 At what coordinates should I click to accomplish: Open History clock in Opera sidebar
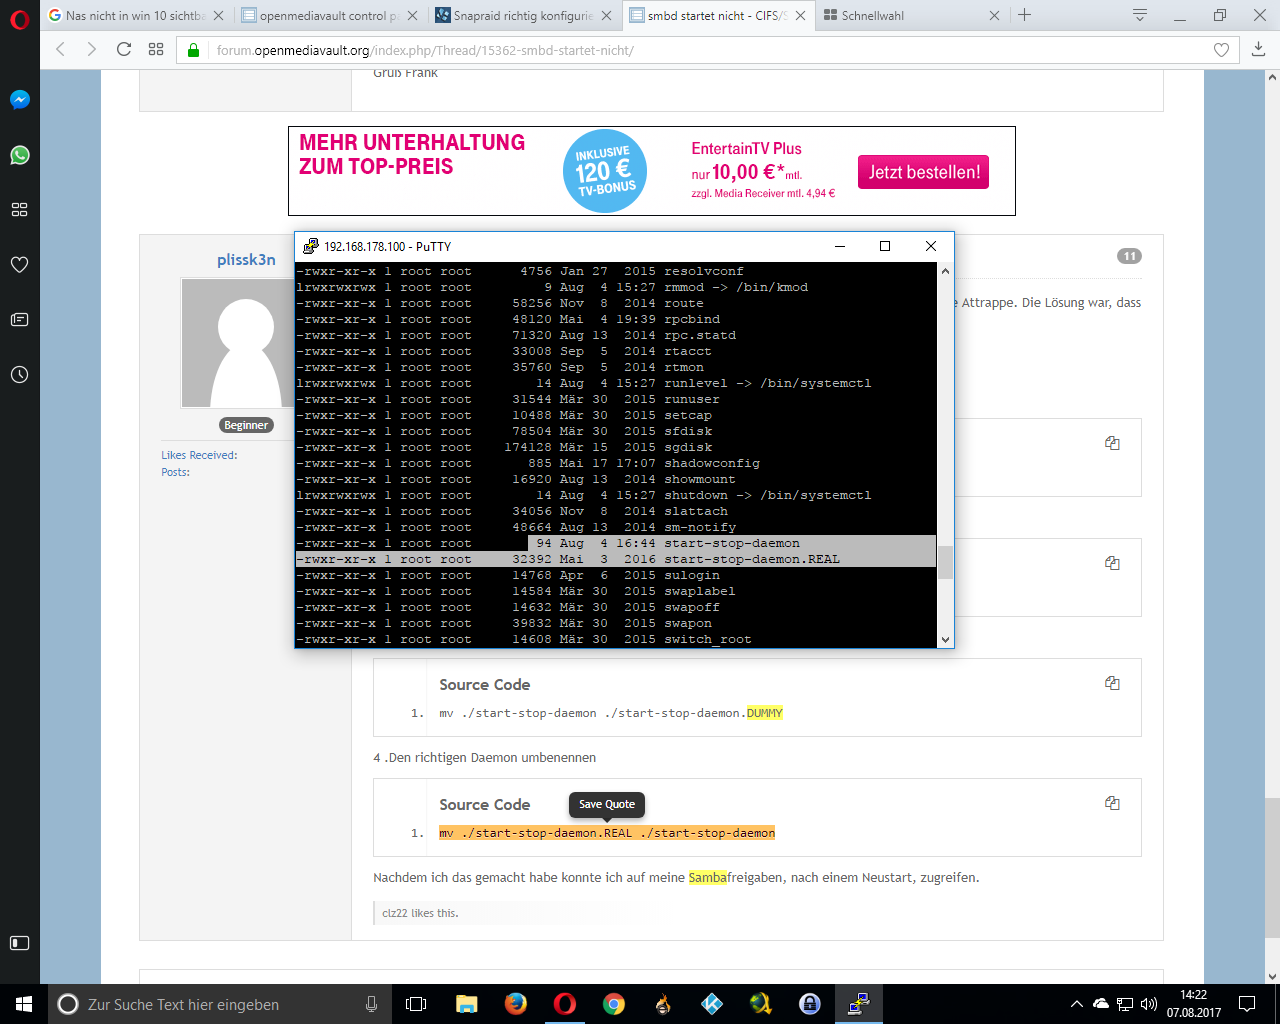click(x=19, y=375)
